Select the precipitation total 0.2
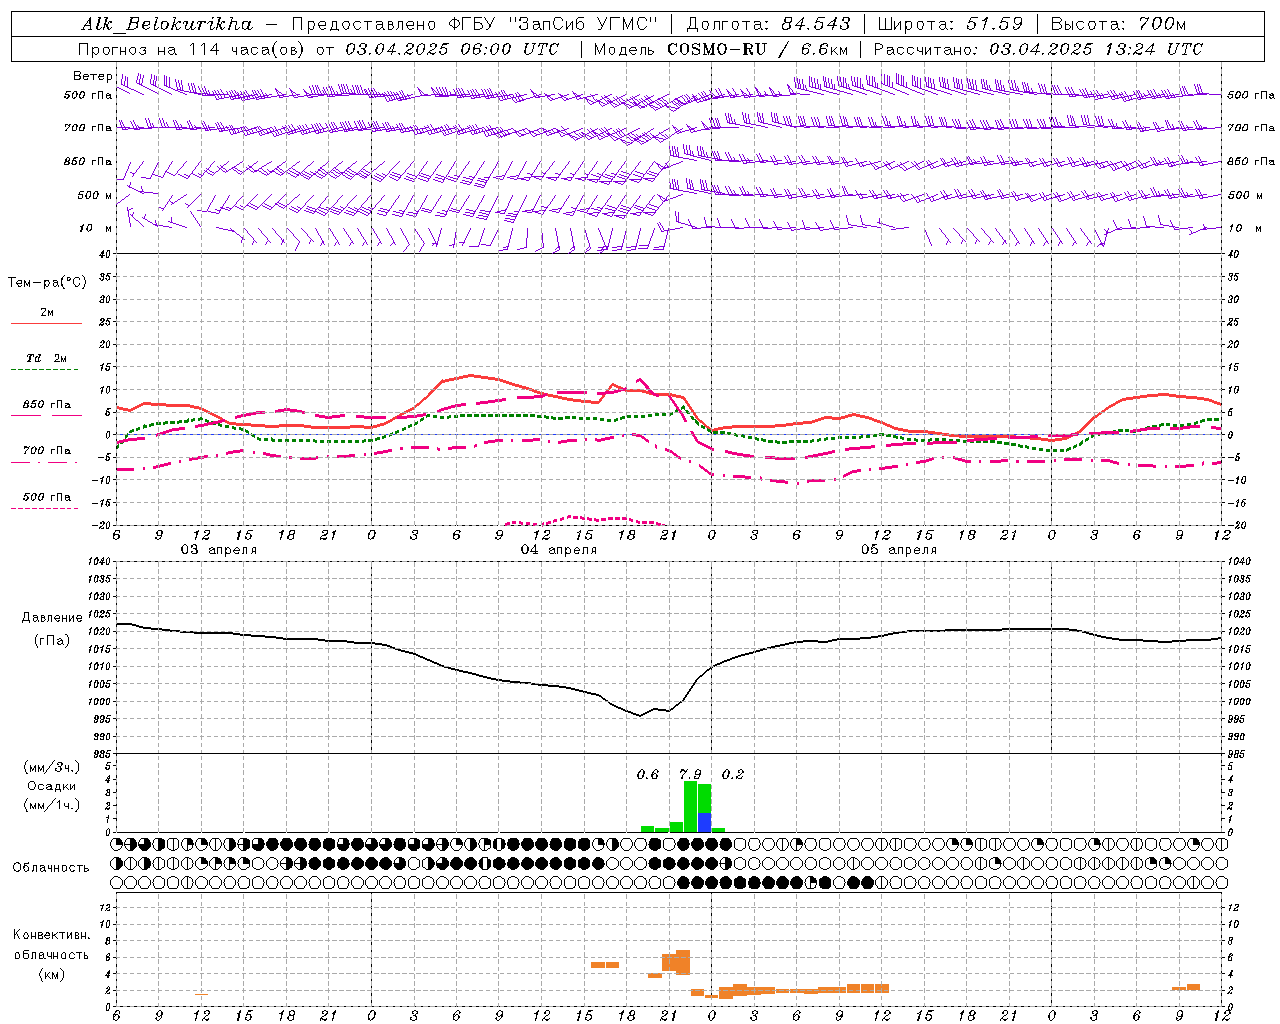1280x1024 pixels. click(x=733, y=774)
